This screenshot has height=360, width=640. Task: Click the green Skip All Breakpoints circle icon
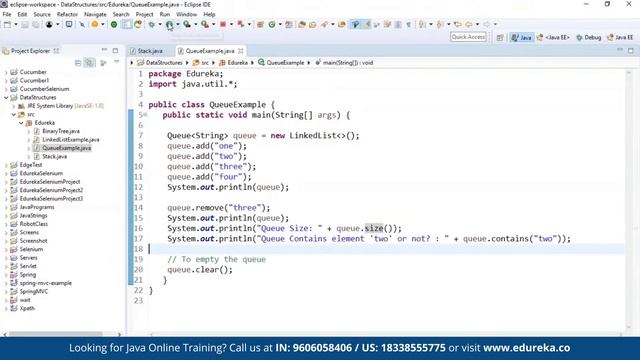pyautogui.click(x=114, y=24)
